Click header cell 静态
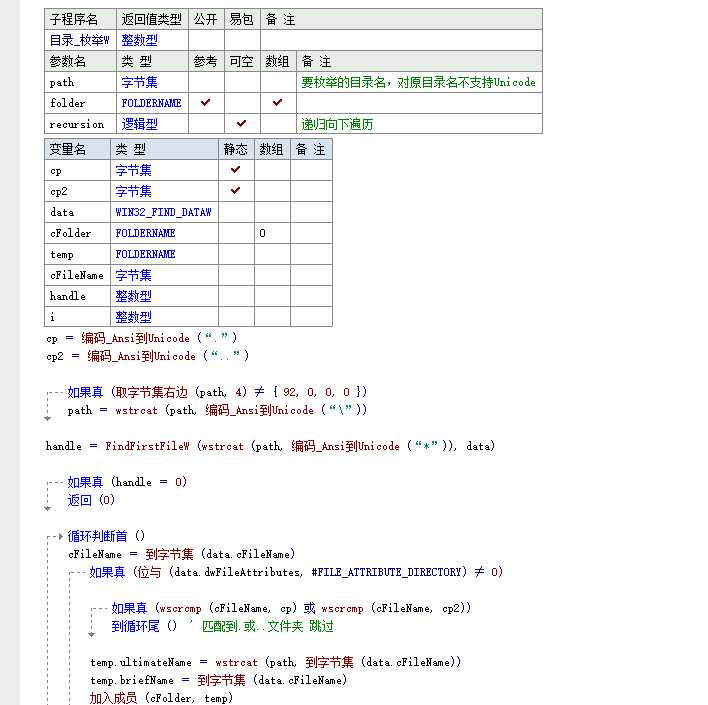This screenshot has height=705, width=708. coord(235,149)
